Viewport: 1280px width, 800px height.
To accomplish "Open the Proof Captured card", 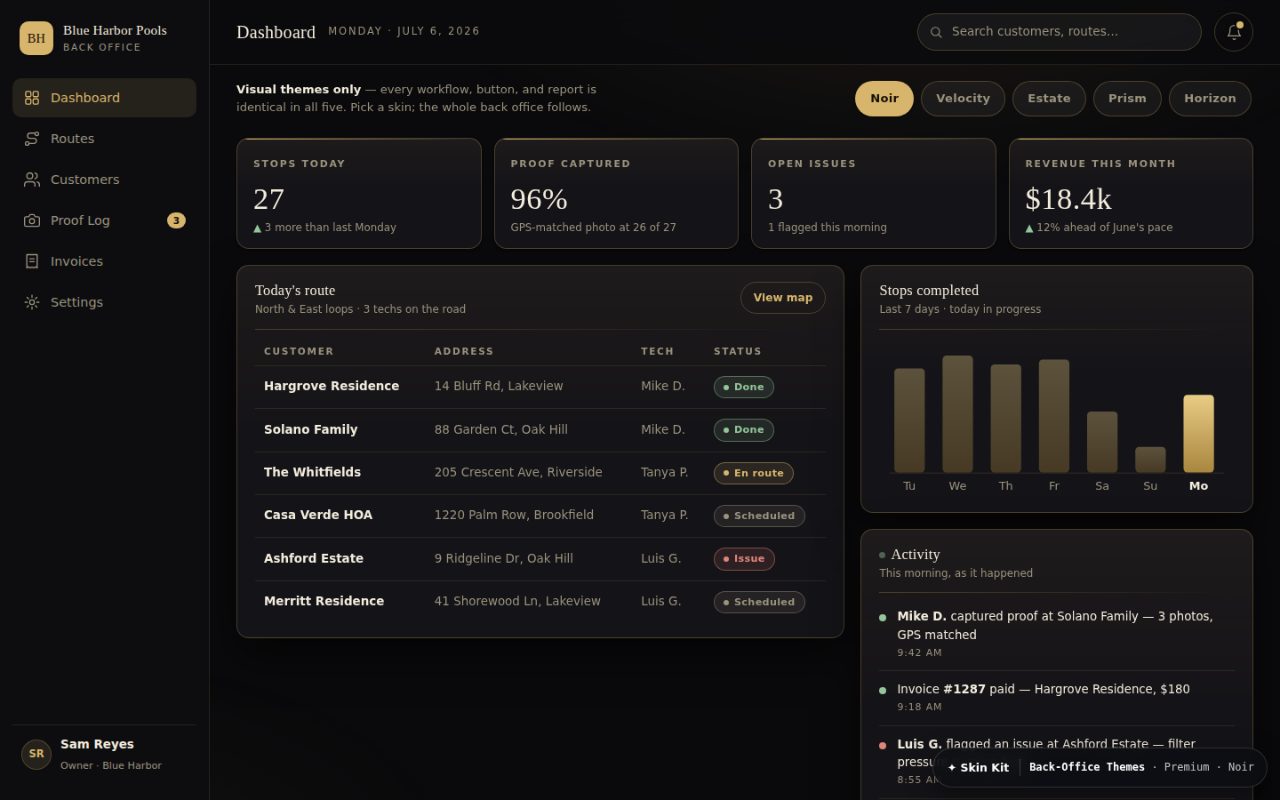I will (616, 194).
